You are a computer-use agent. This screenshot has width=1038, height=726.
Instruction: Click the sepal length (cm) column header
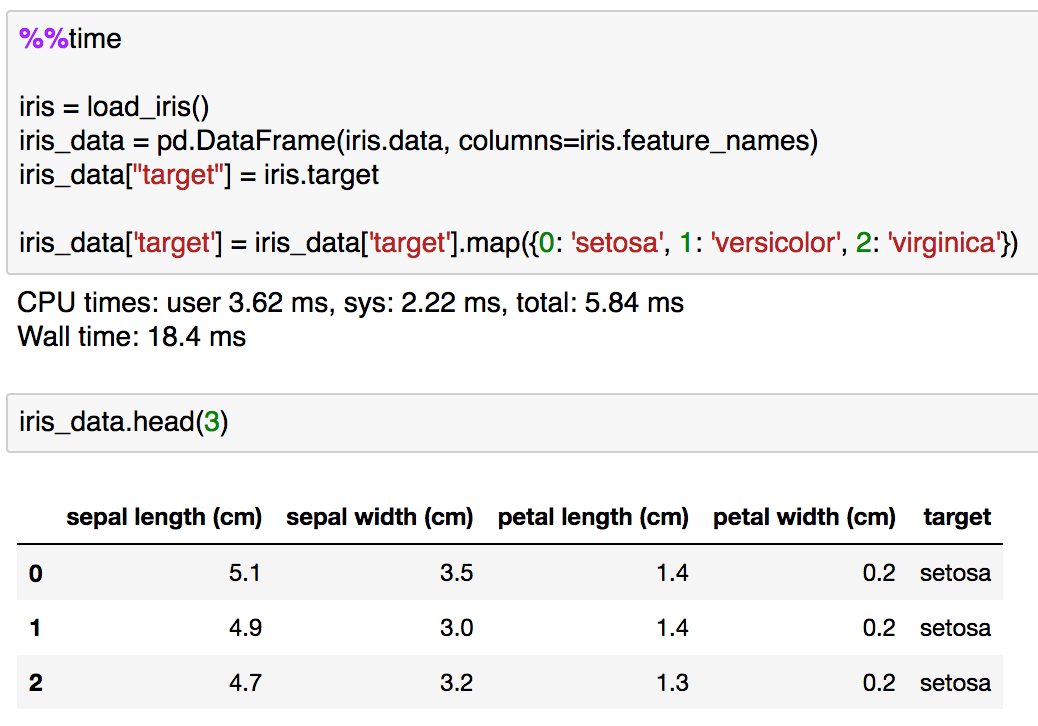[164, 517]
